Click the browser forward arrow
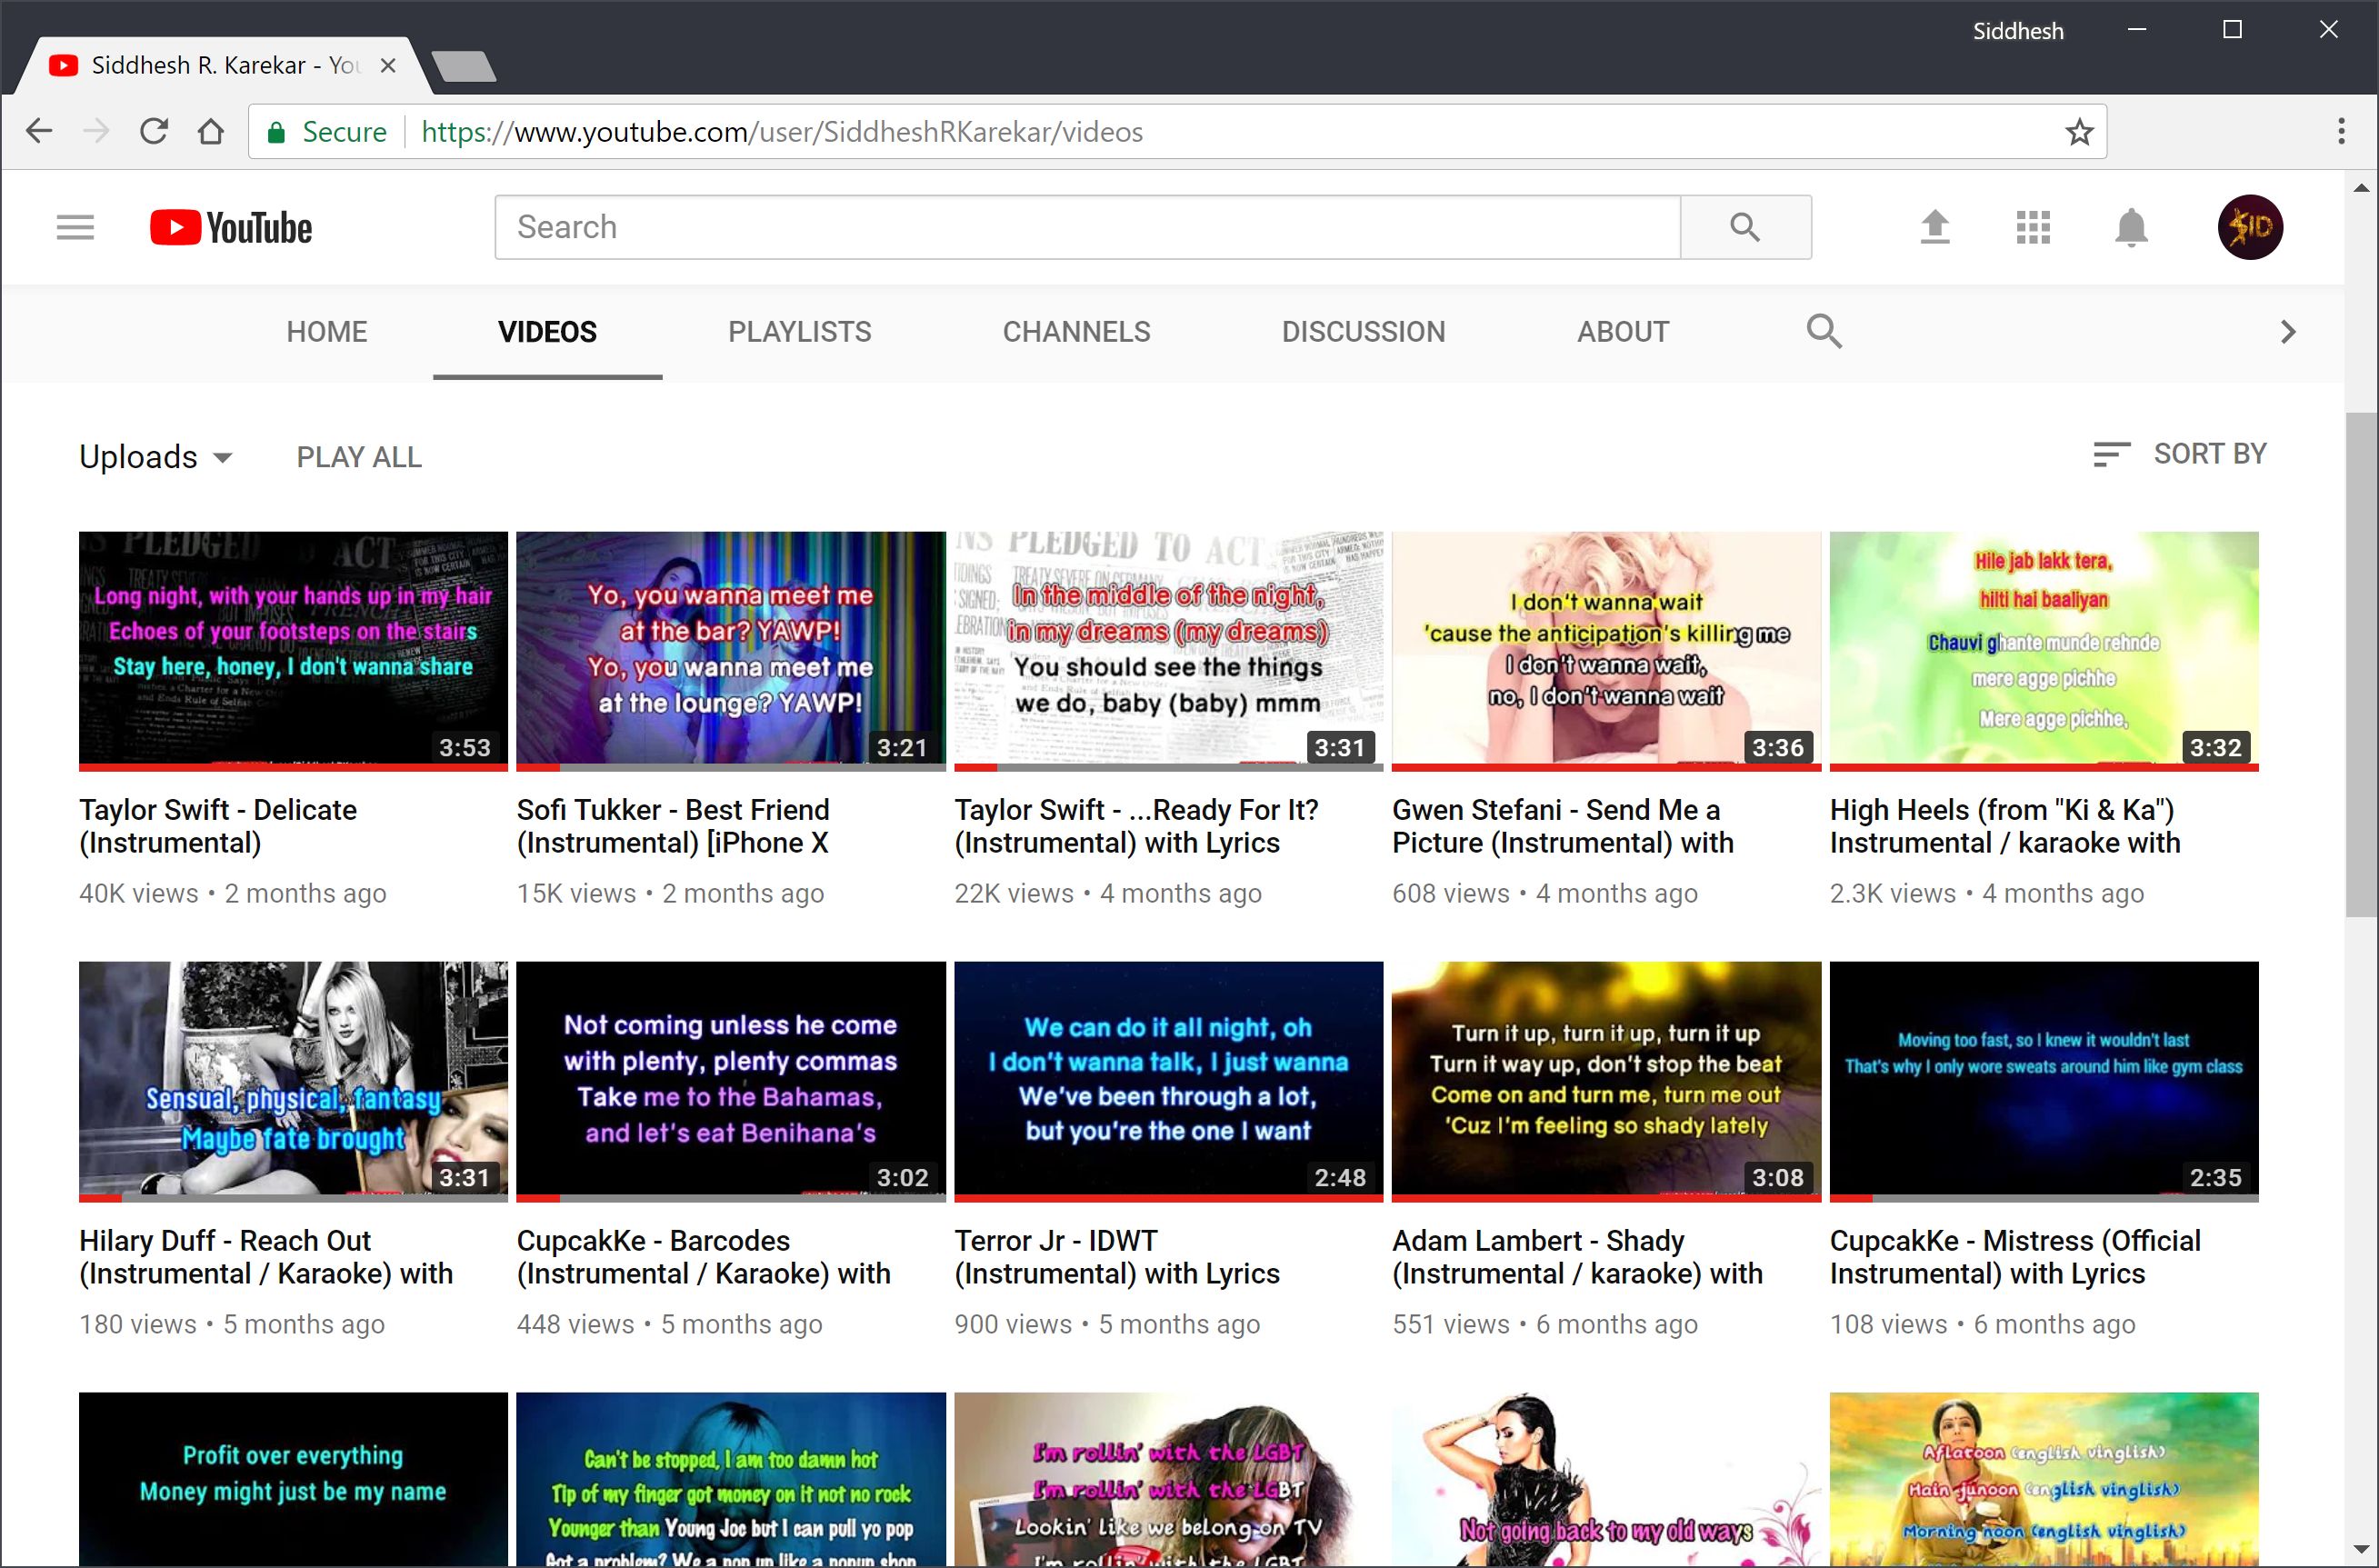 click(x=96, y=131)
